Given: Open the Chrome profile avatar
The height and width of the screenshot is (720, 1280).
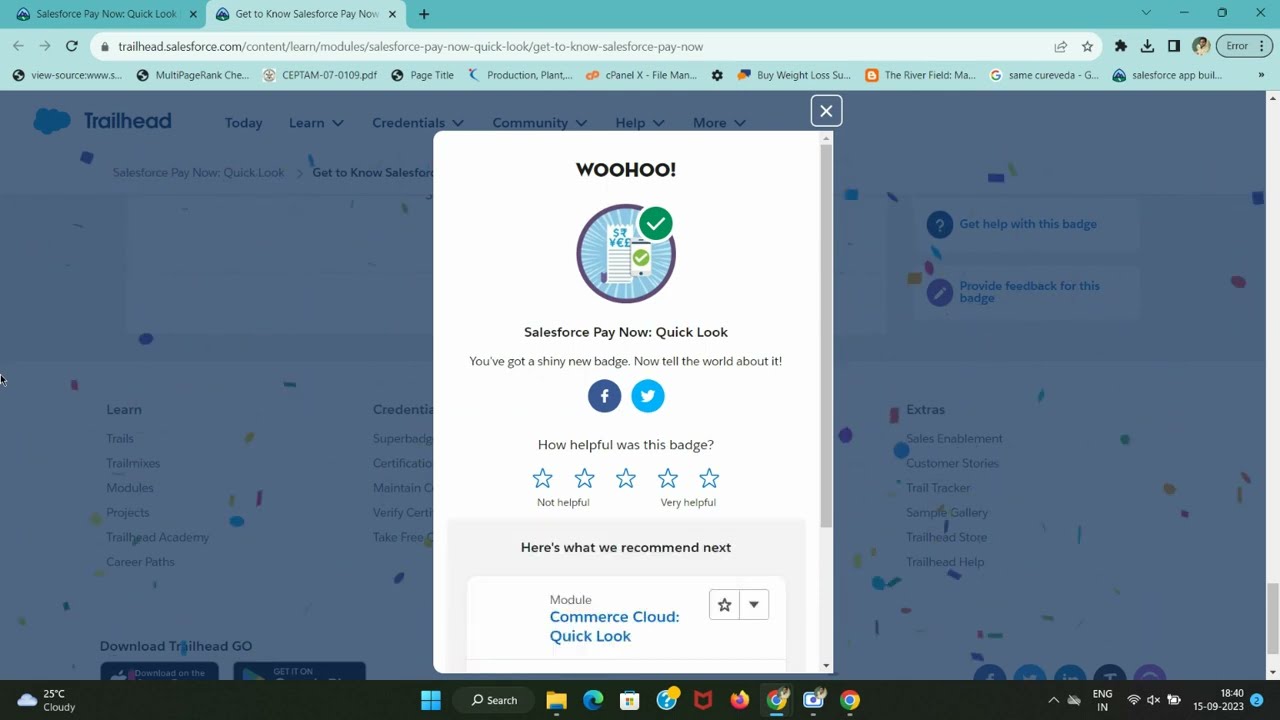Looking at the screenshot, I should pos(1201,46).
